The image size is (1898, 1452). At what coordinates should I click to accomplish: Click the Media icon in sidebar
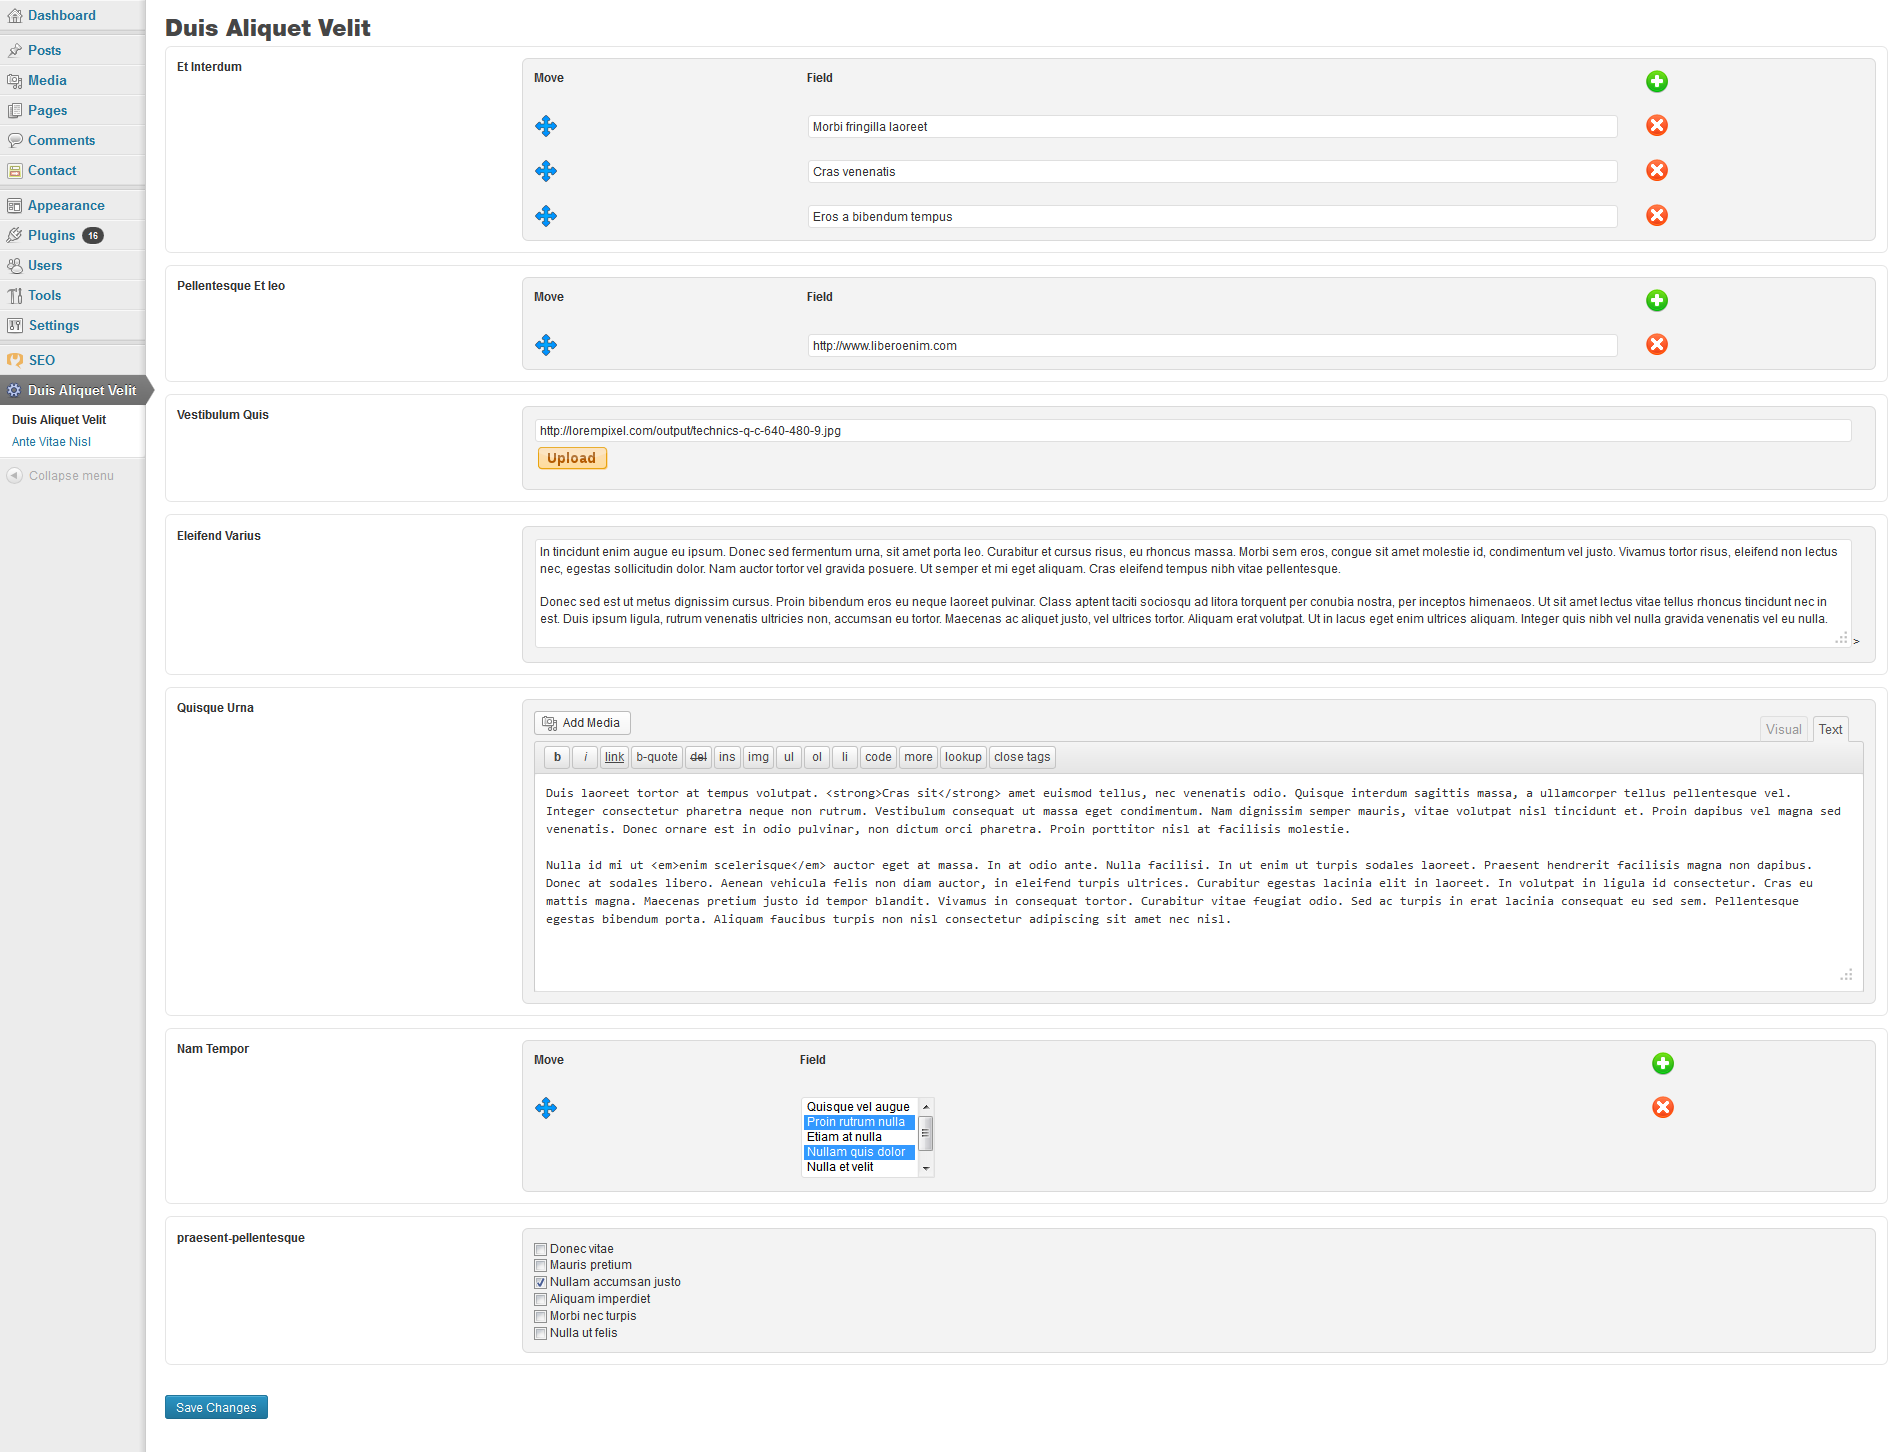tap(15, 80)
